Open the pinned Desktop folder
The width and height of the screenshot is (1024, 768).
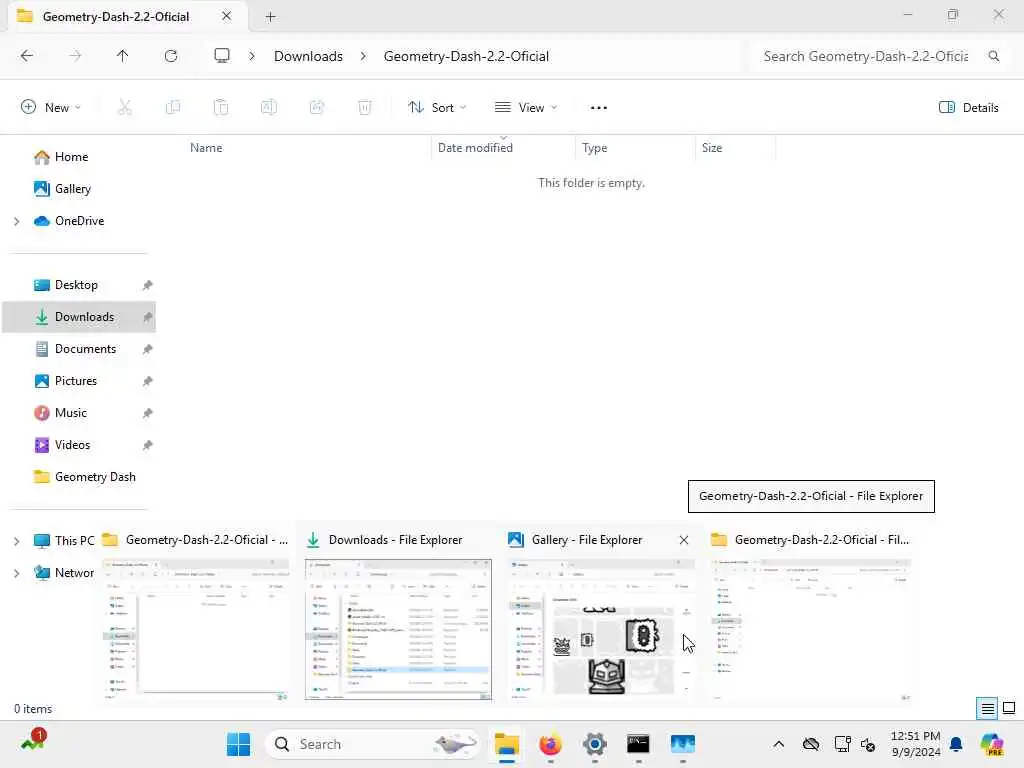[76, 285]
